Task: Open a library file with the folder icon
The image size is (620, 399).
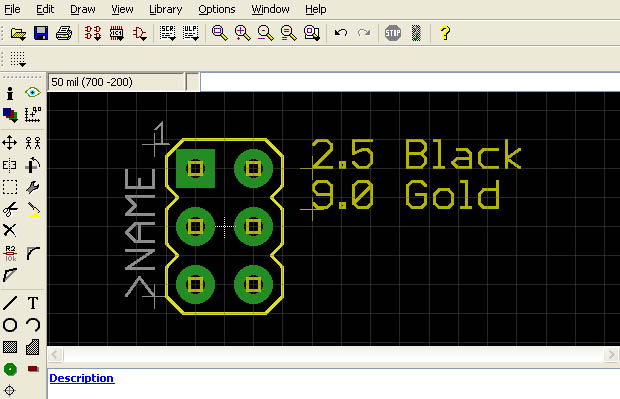Action: (x=18, y=33)
